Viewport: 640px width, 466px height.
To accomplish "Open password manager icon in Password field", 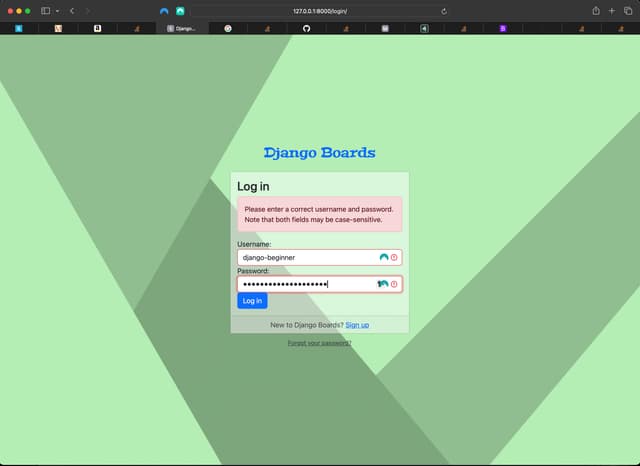I will click(382, 284).
